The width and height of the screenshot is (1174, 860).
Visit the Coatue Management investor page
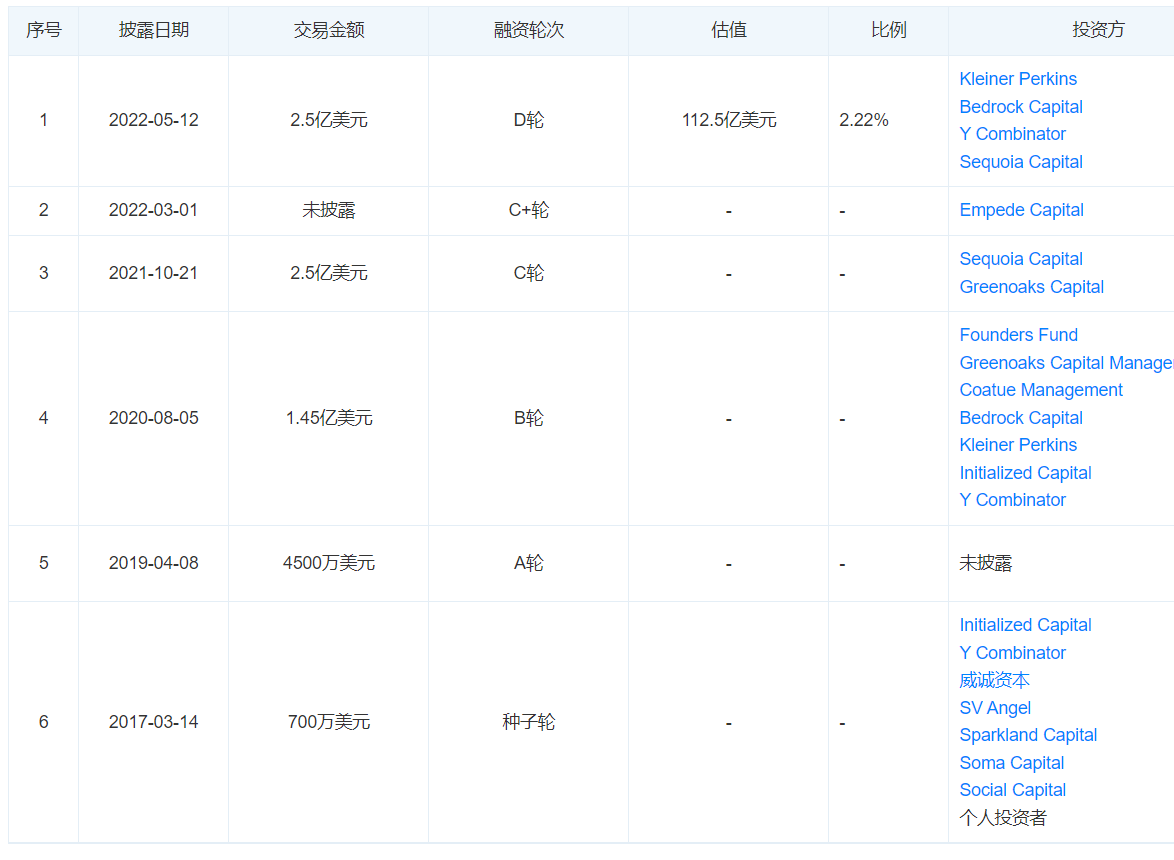[x=1040, y=390]
